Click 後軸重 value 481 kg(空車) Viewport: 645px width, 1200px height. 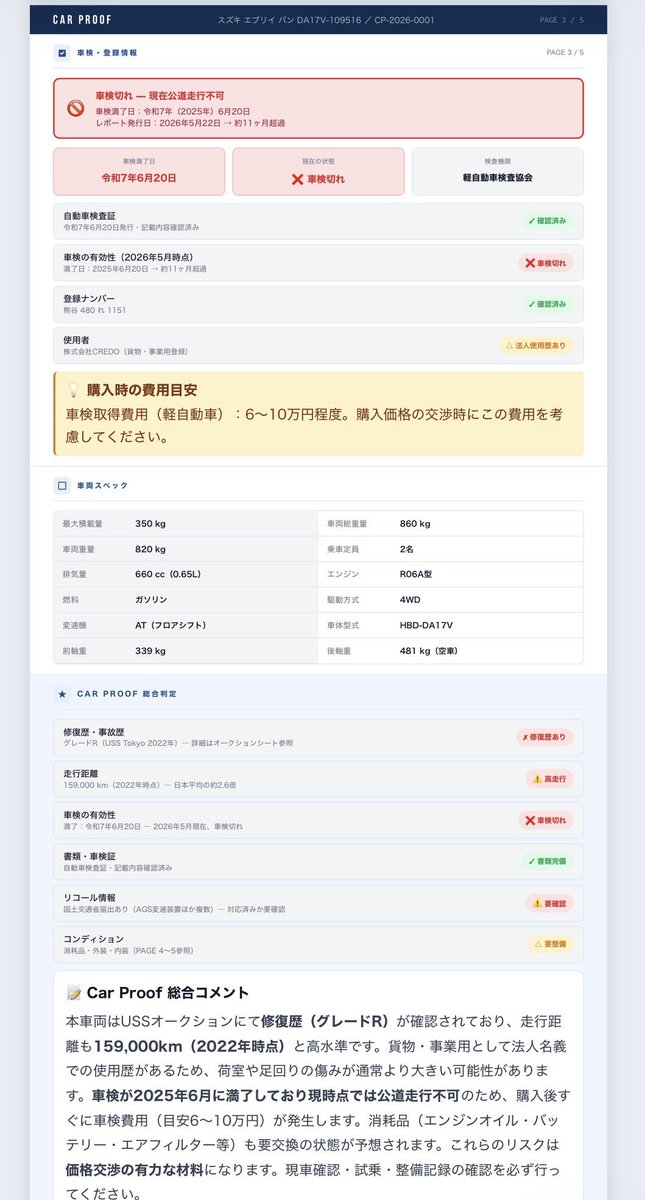432,651
